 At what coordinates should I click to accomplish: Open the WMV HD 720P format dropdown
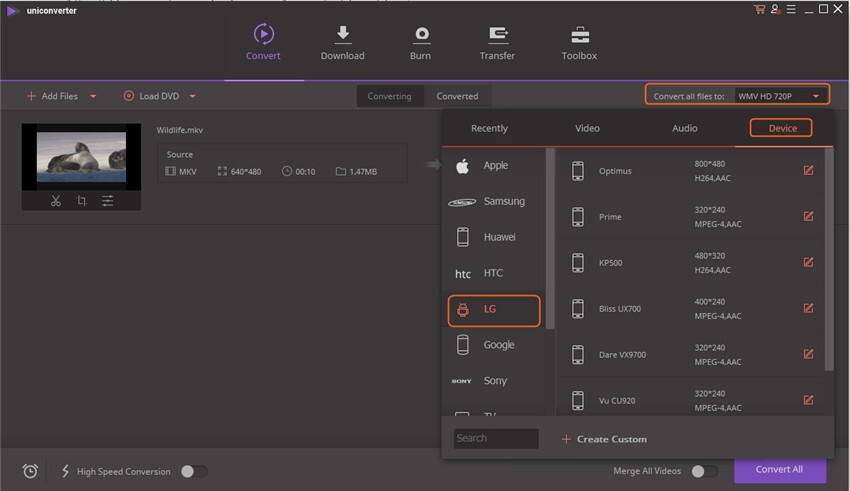(780, 96)
